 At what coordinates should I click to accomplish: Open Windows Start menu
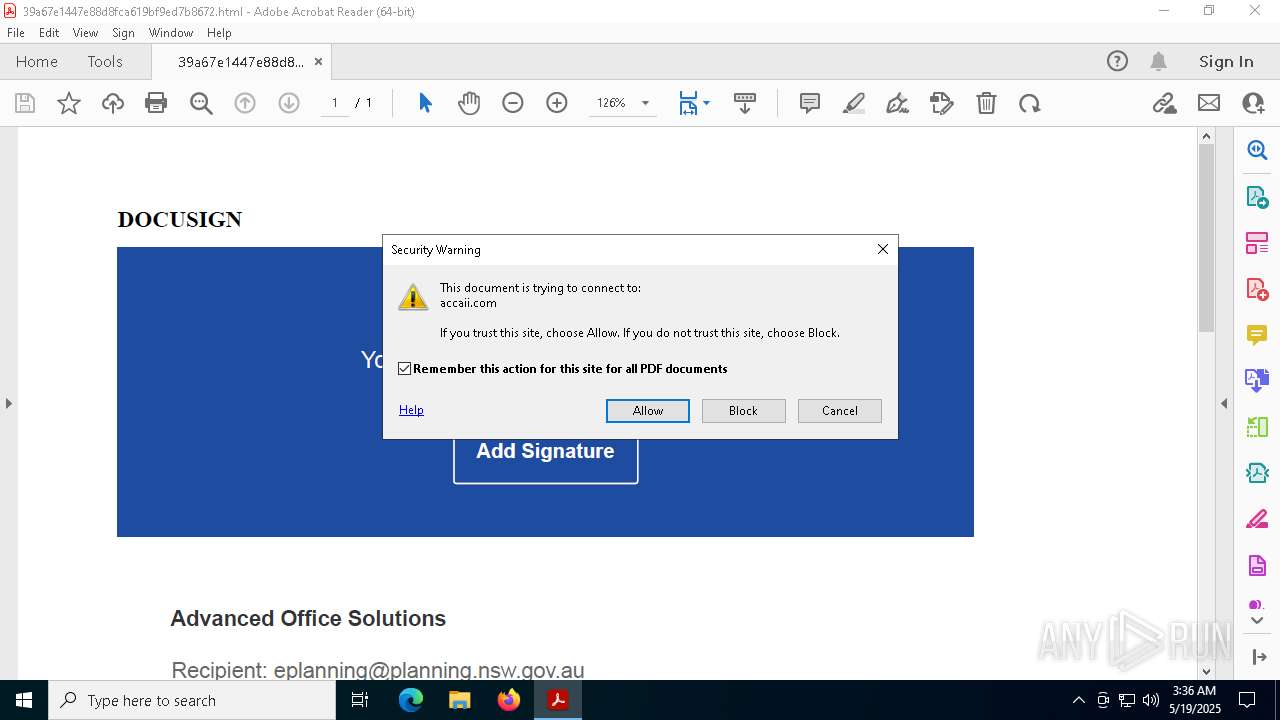[x=24, y=700]
